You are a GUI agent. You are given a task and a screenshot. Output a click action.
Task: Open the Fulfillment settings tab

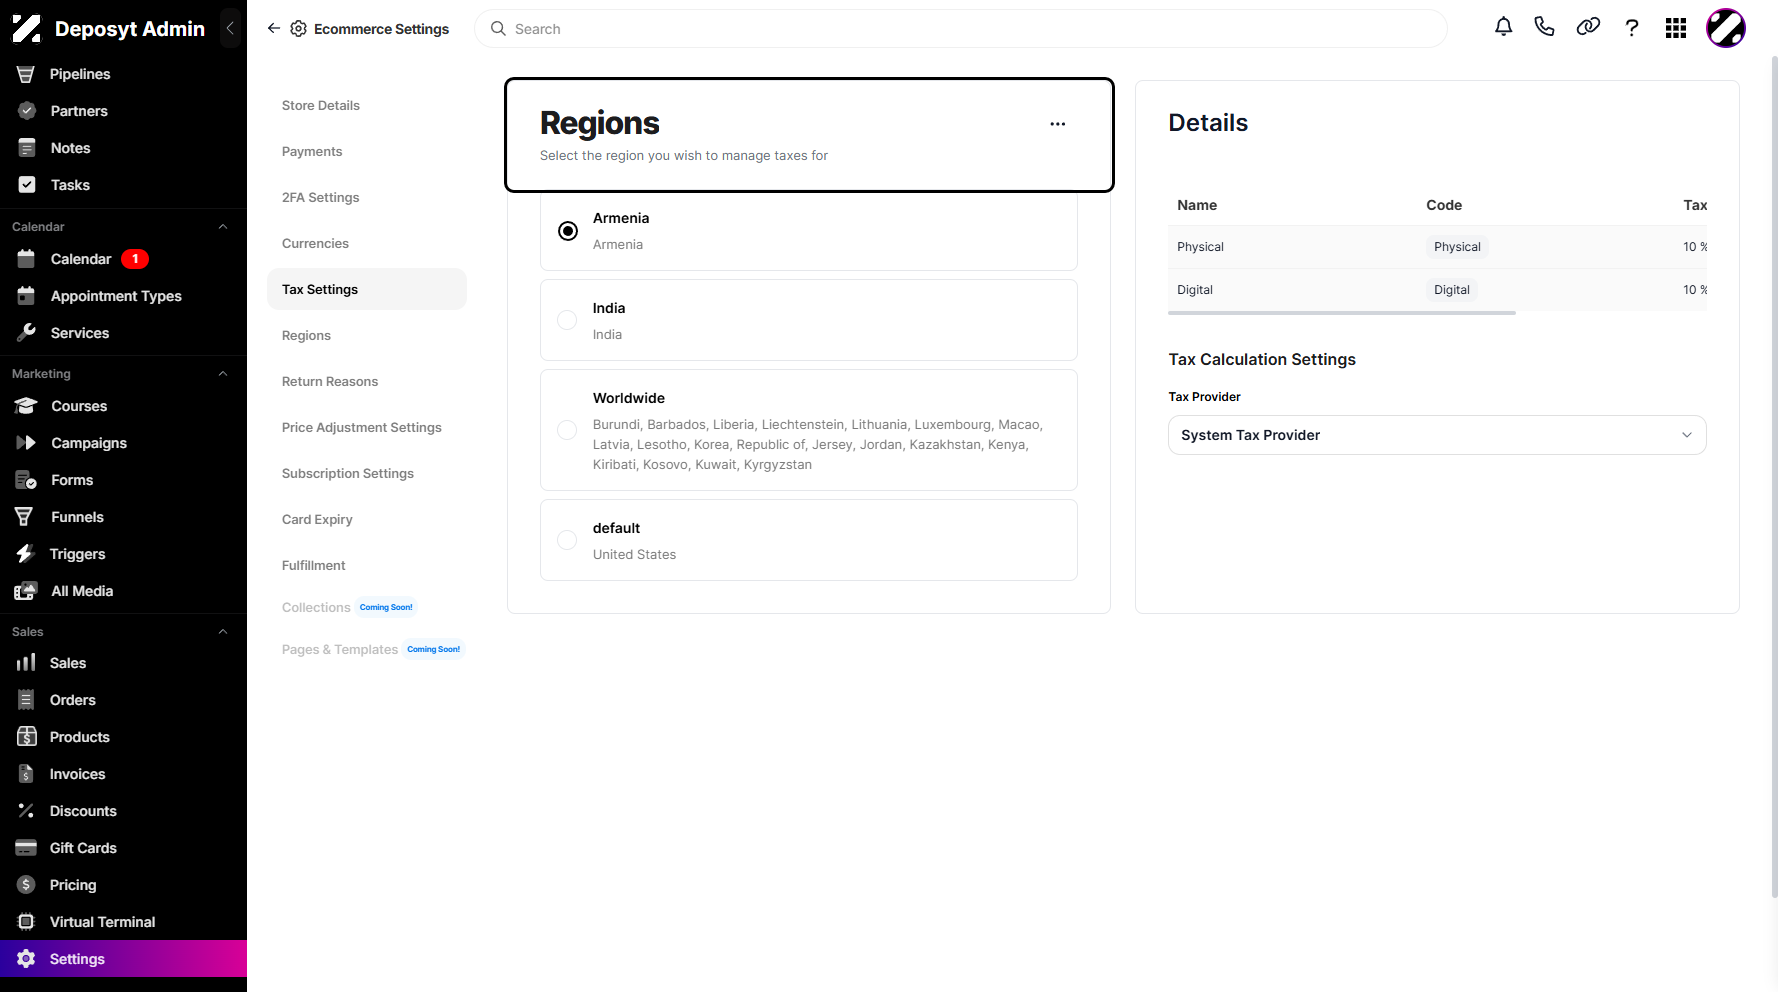pos(314,565)
